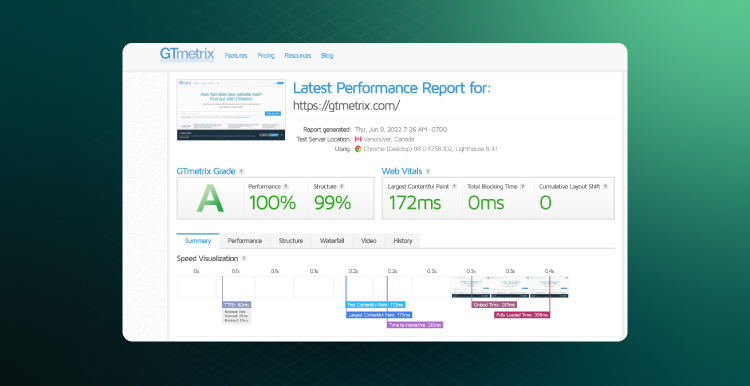Click the GTmetrix logo
Screen dimensions: 750x386
187,55
